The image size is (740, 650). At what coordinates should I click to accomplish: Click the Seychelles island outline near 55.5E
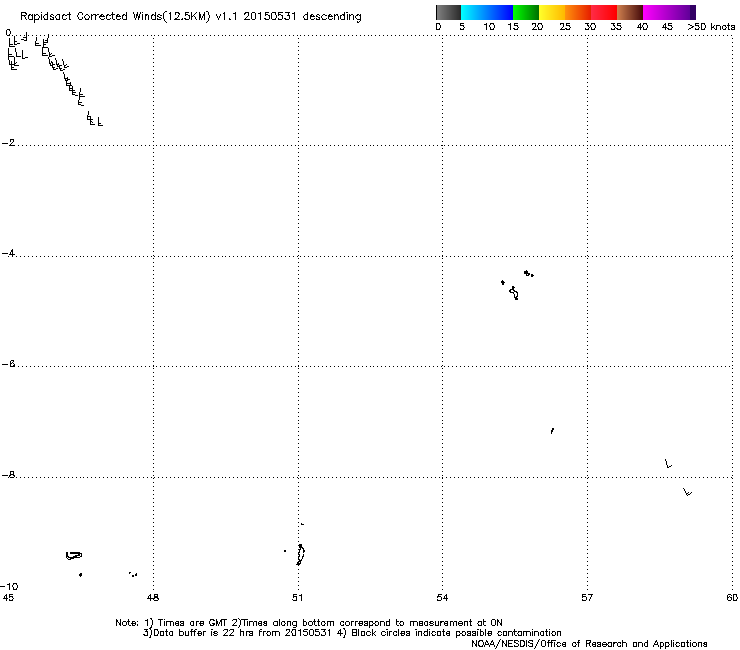[x=514, y=293]
